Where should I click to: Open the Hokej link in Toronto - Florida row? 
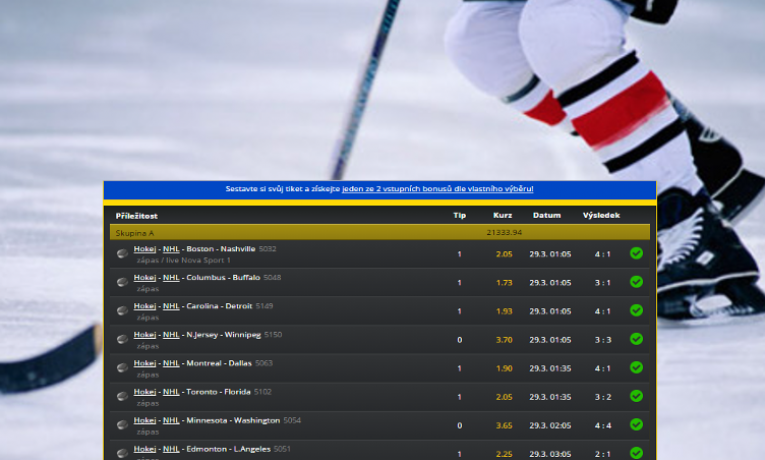point(146,392)
